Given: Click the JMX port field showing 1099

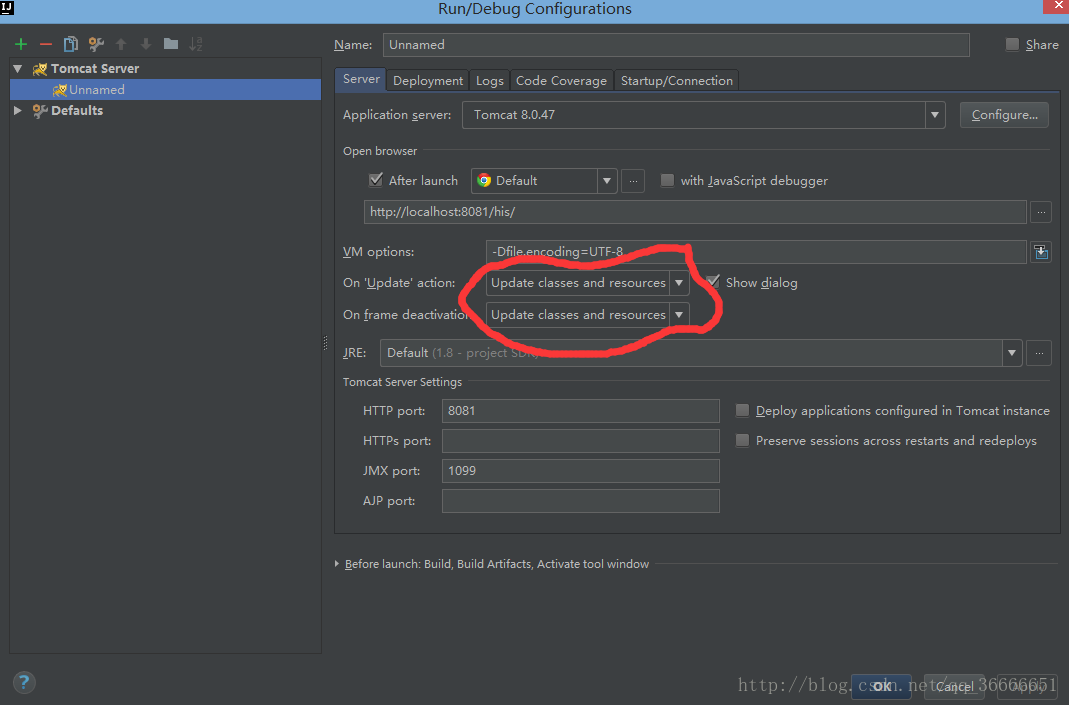Looking at the screenshot, I should [580, 471].
